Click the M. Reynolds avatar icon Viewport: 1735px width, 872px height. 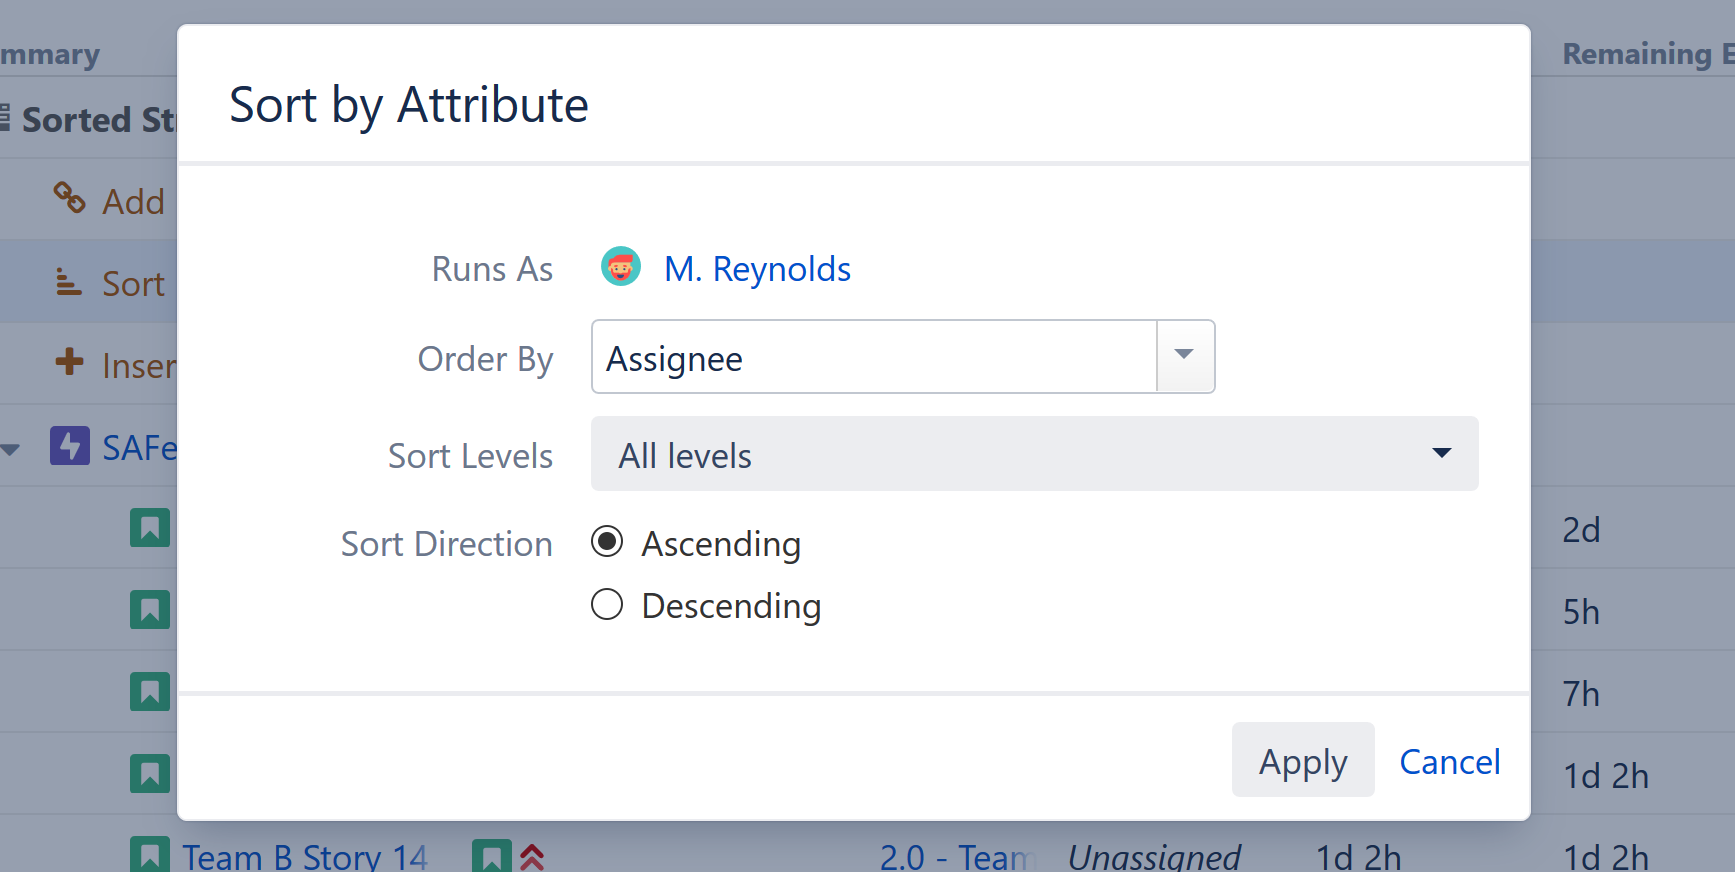620,267
